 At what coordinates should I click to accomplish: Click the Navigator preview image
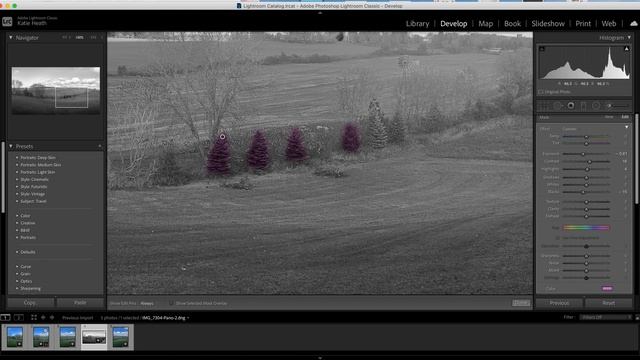click(x=56, y=90)
